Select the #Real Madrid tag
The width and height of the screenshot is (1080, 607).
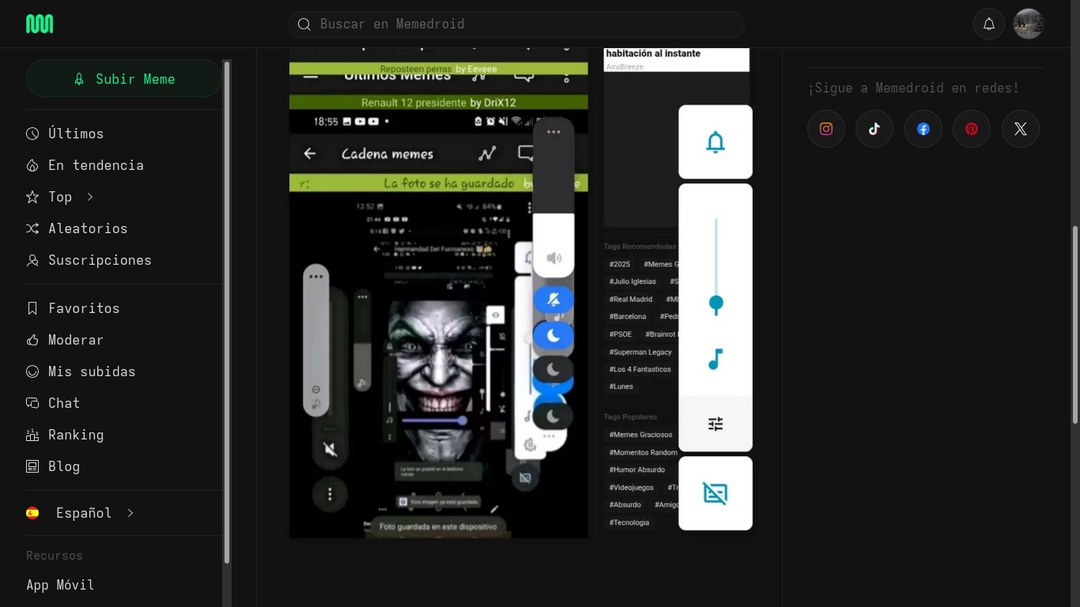pos(630,299)
